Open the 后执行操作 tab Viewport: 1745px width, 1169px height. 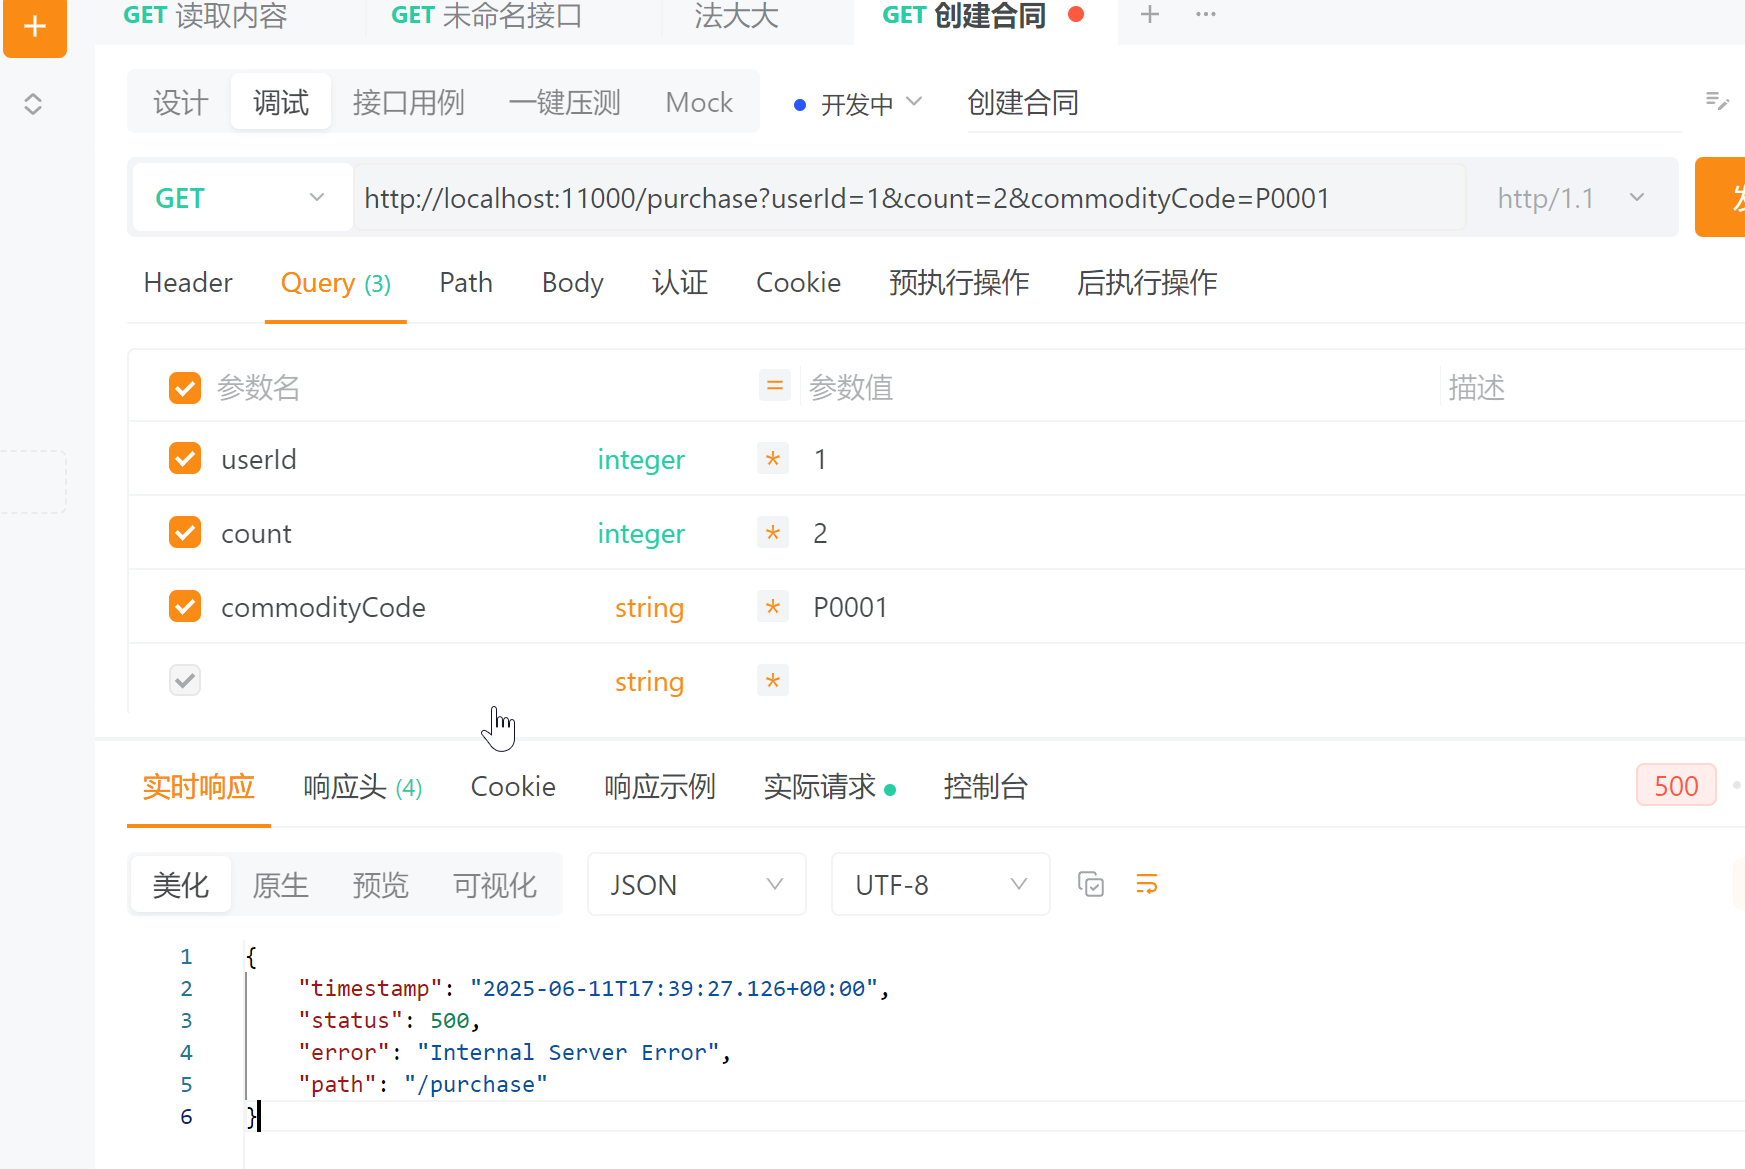[x=1147, y=283]
